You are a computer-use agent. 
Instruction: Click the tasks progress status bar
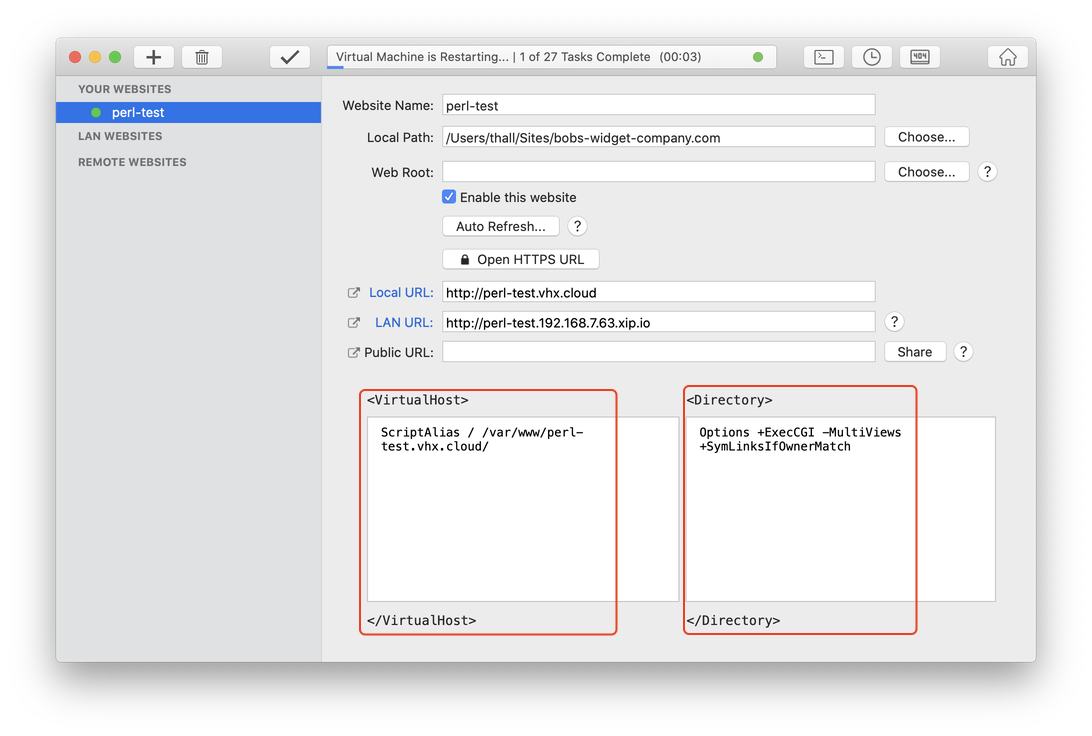tap(552, 57)
